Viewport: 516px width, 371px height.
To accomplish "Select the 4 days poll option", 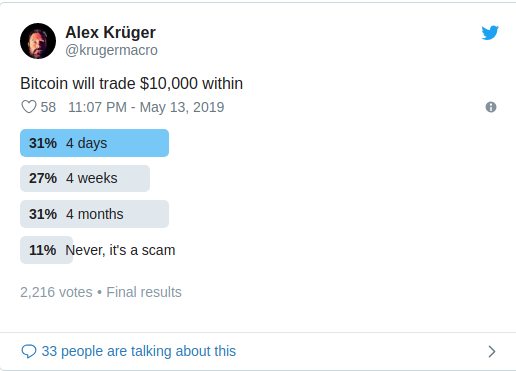I will 94,143.
